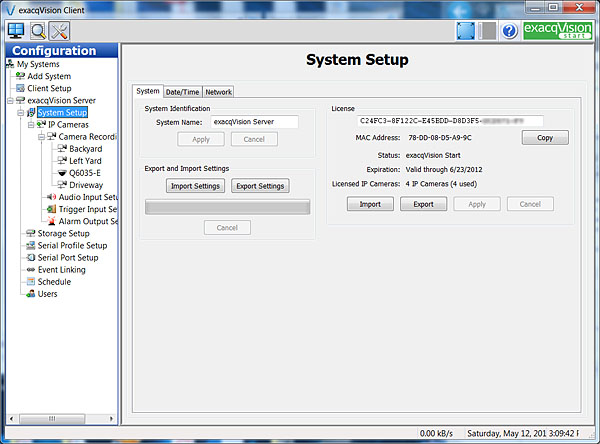Click Cancel below the settings progress bar
This screenshot has width=600, height=444.
point(227,227)
